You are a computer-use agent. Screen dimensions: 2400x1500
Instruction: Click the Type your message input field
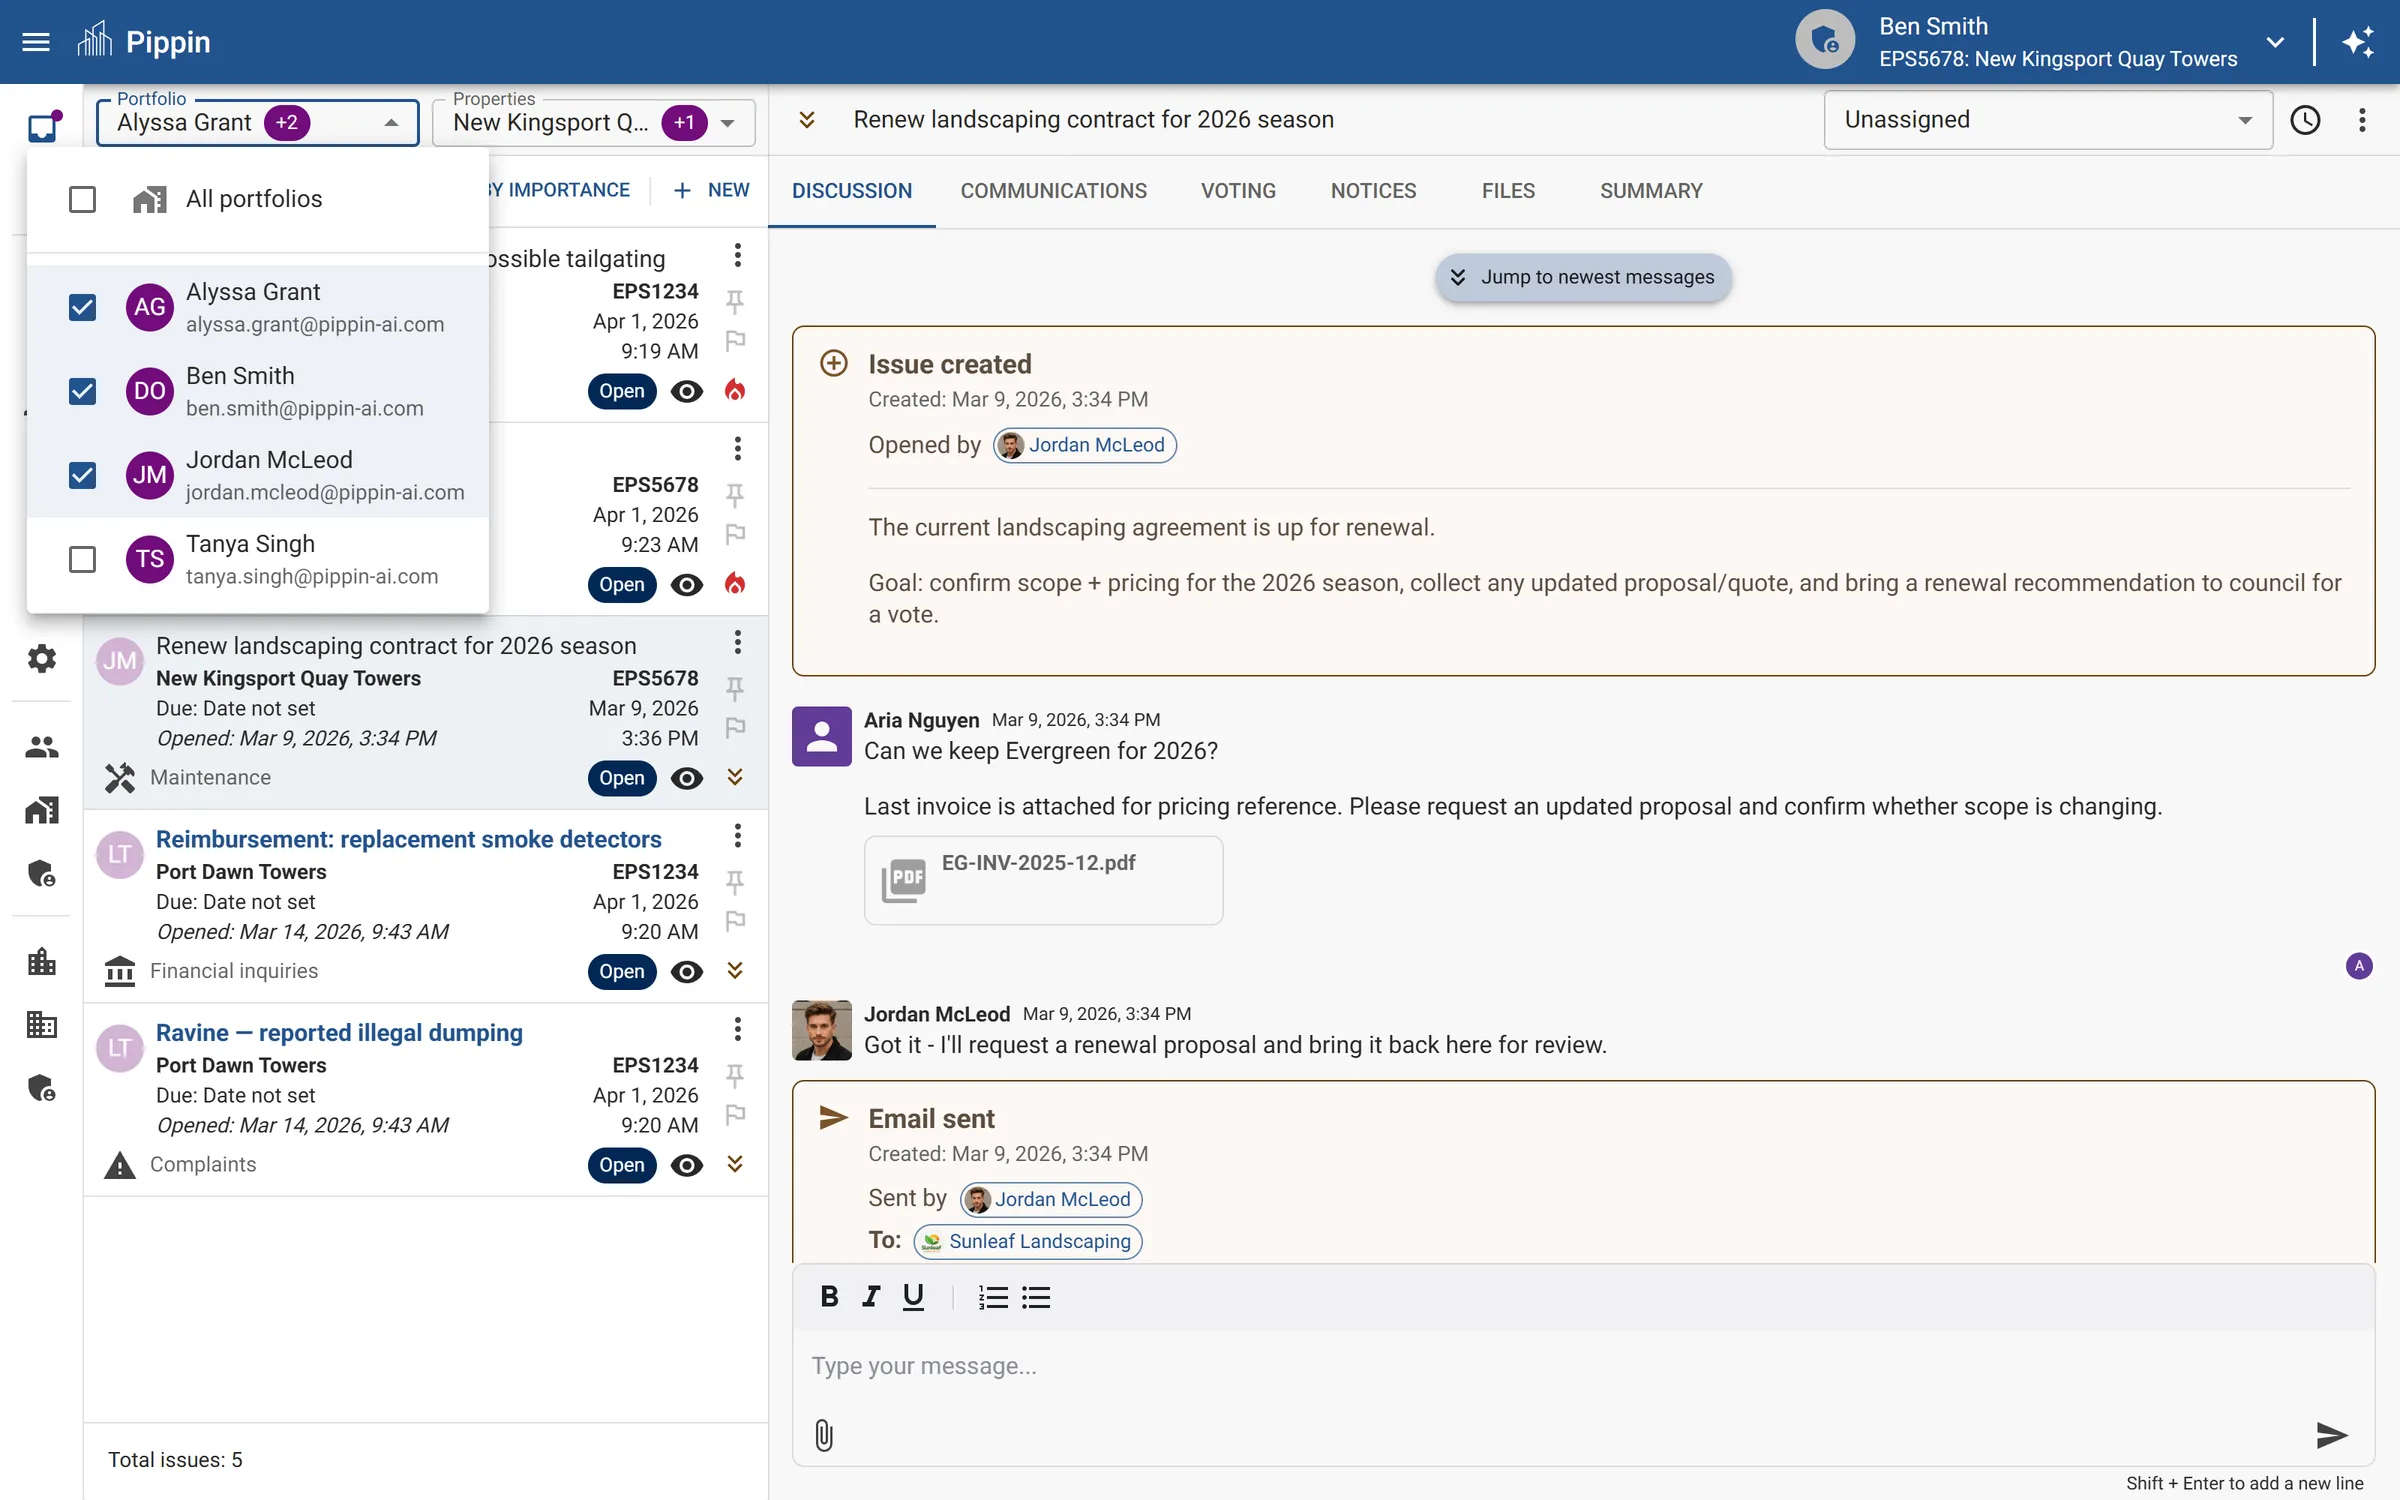(1200, 1366)
